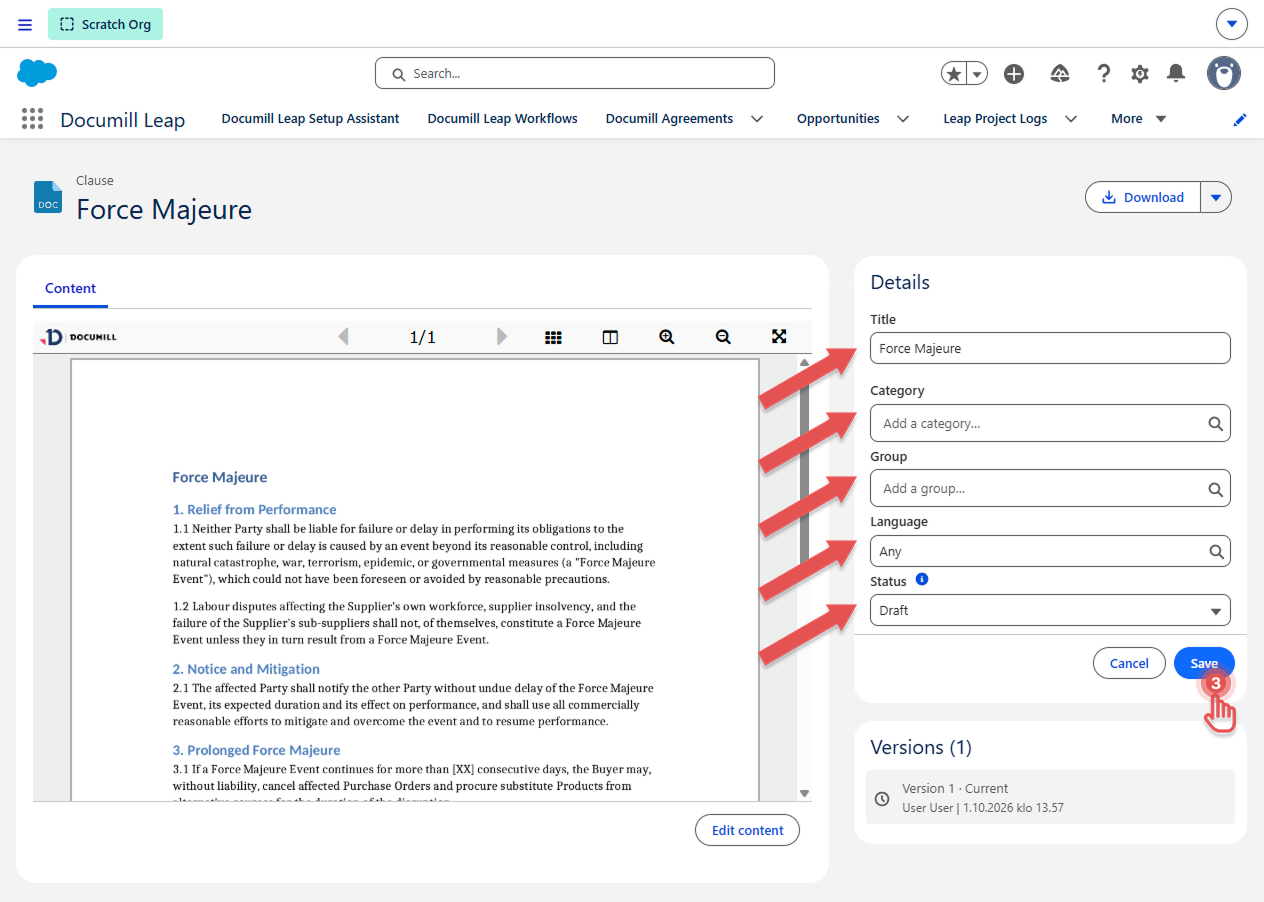The image size is (1264, 902).
Task: Open the Notifications bell
Action: [1176, 73]
